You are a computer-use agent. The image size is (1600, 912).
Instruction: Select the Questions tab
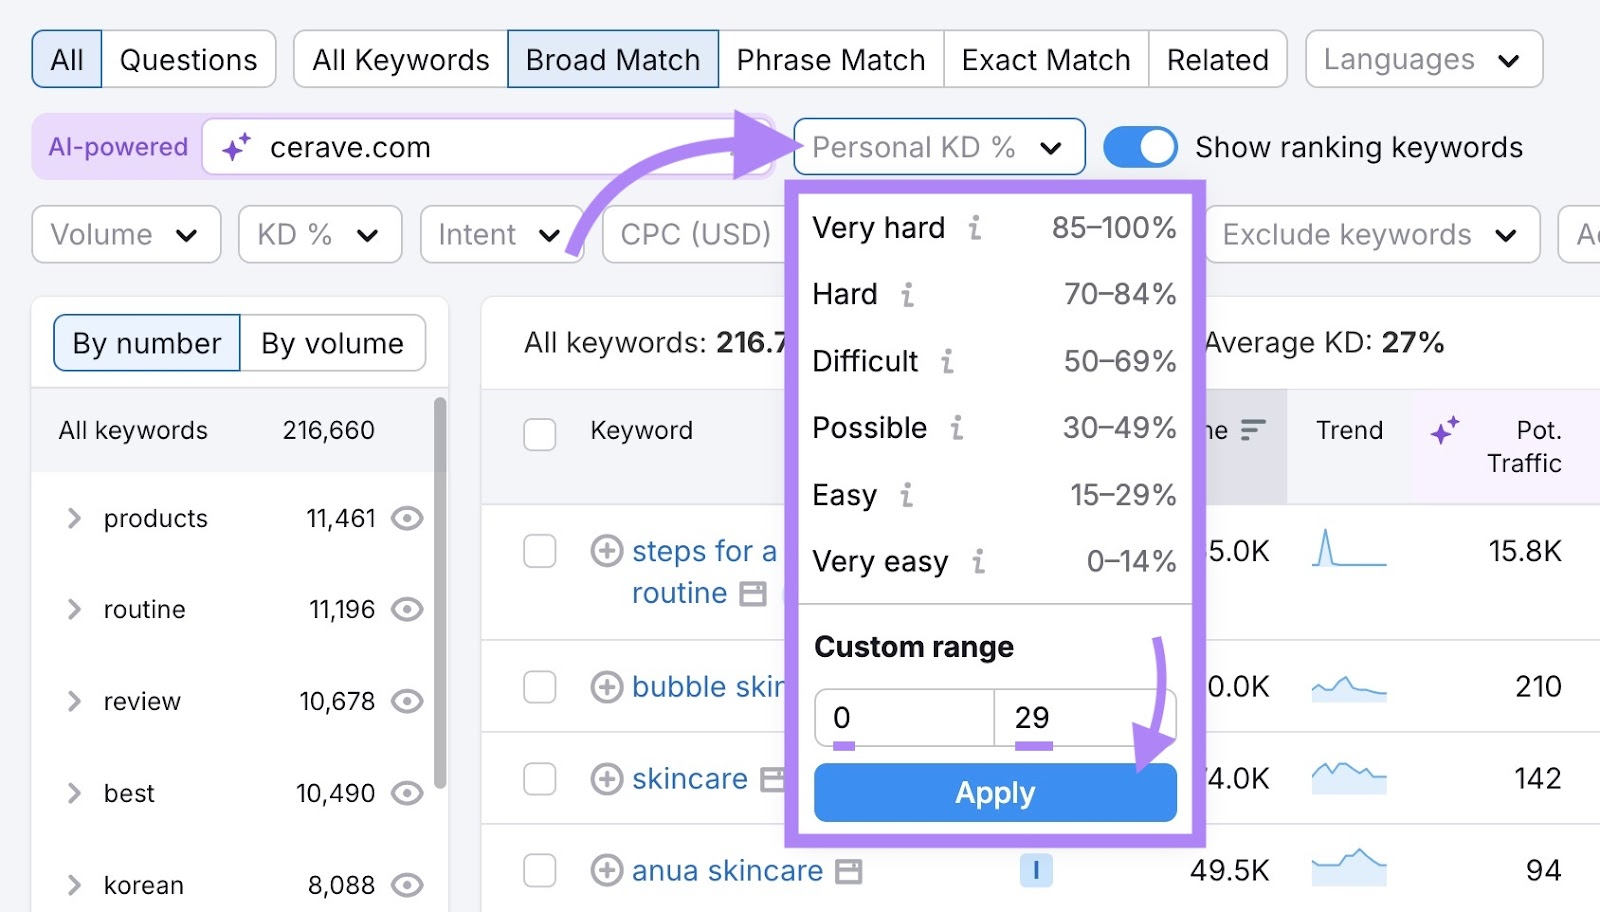point(188,59)
